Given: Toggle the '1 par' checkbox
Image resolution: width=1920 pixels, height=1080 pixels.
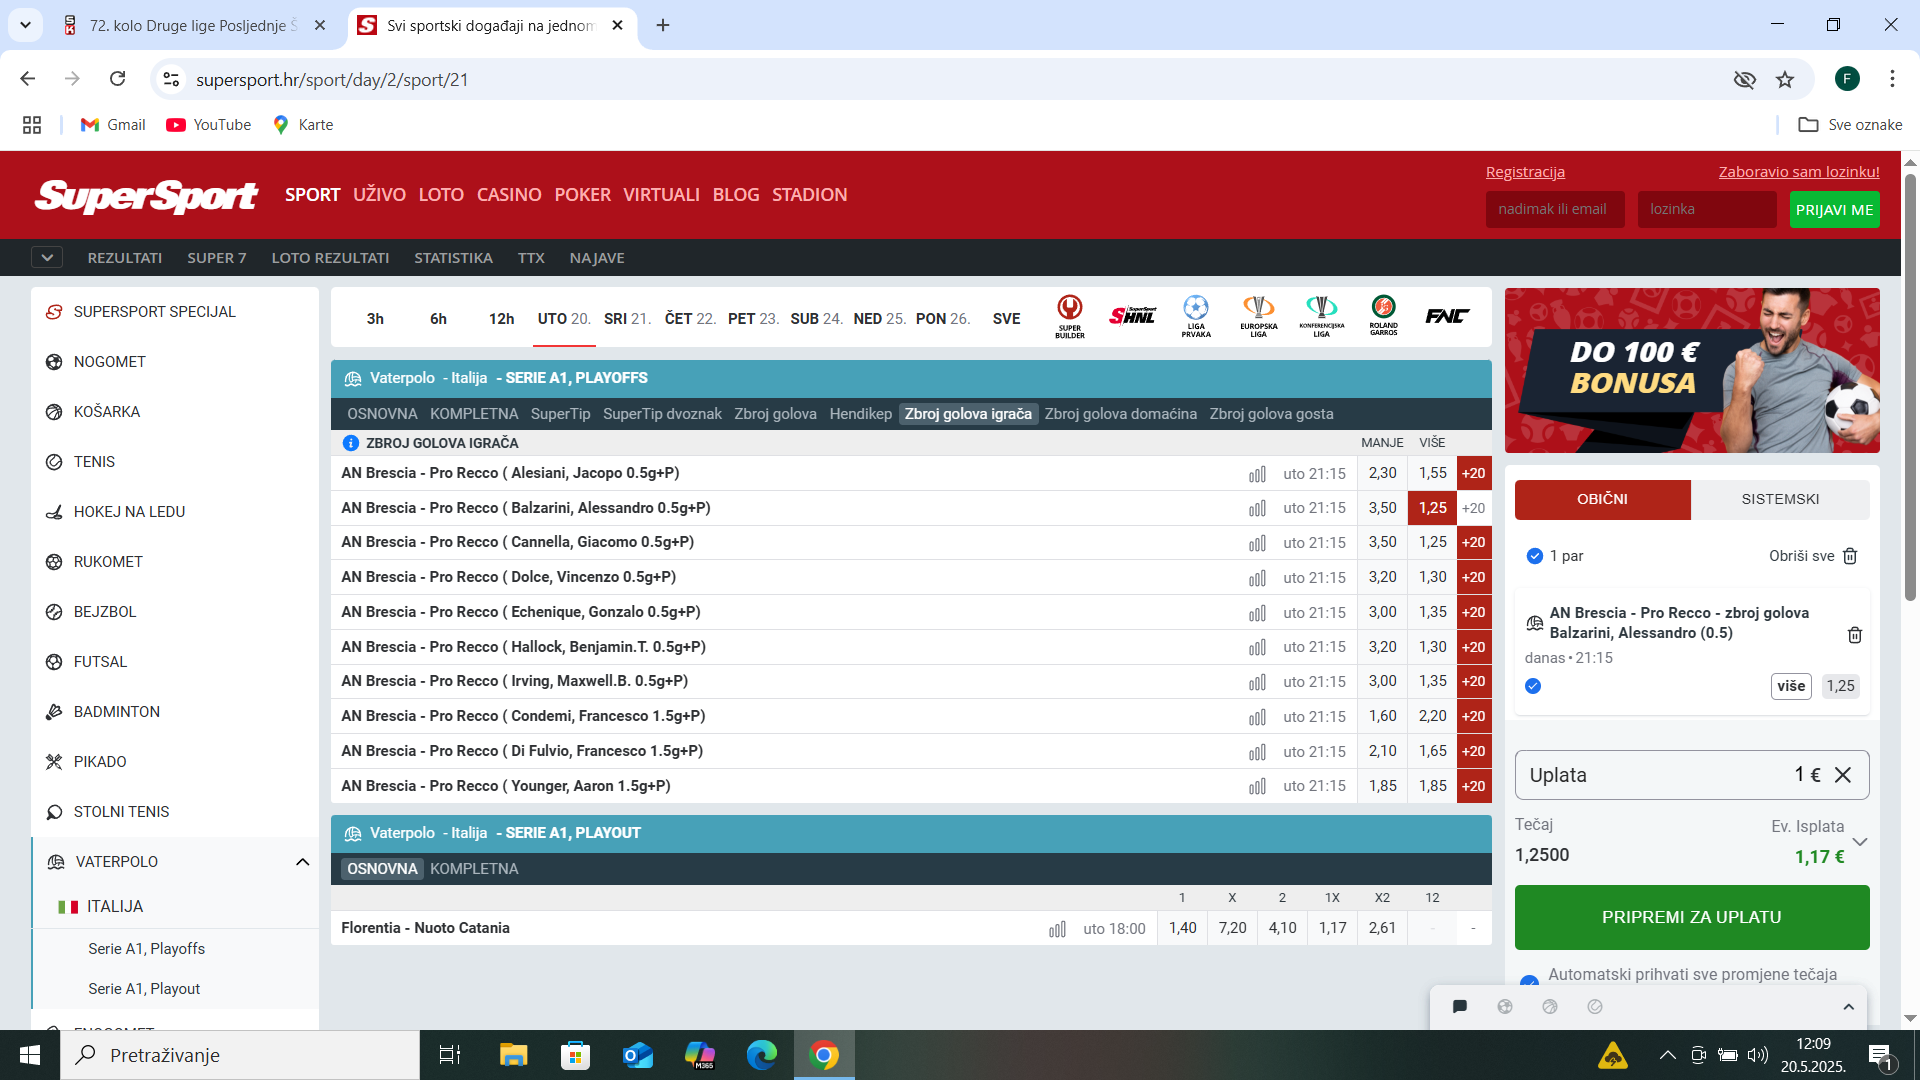Looking at the screenshot, I should tap(1535, 556).
